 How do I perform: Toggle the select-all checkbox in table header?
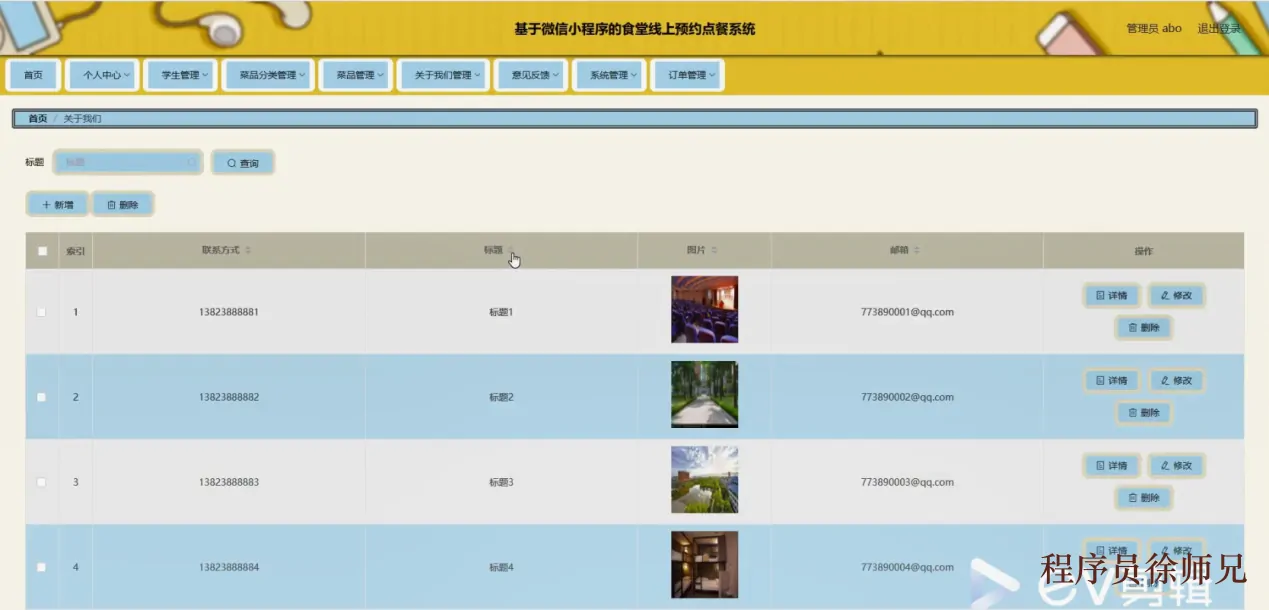point(42,251)
